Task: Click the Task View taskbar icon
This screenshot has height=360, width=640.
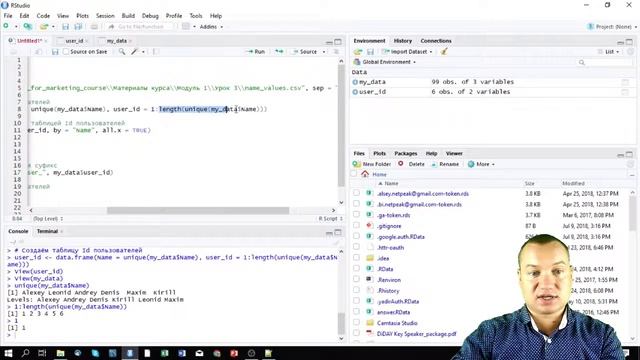Action: click(x=42, y=353)
